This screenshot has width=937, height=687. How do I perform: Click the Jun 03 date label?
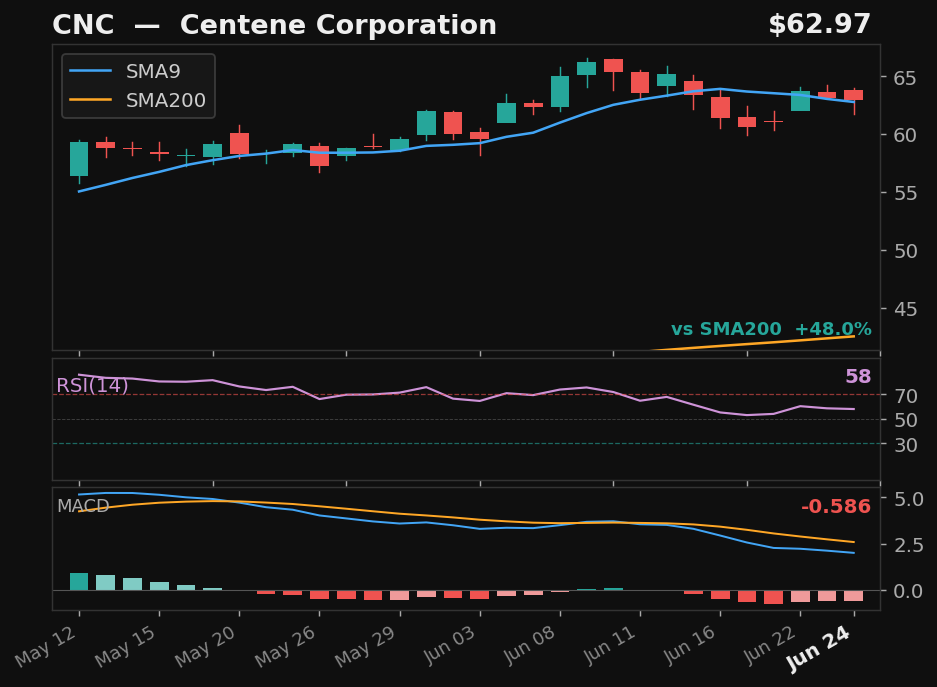click(449, 646)
